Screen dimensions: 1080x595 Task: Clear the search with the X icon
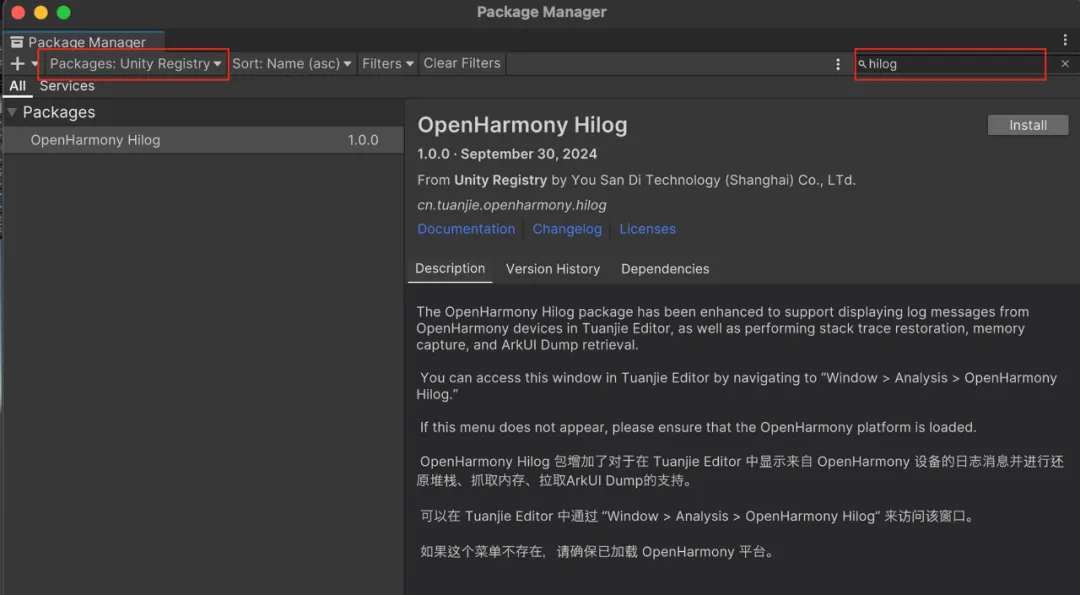pos(1065,63)
